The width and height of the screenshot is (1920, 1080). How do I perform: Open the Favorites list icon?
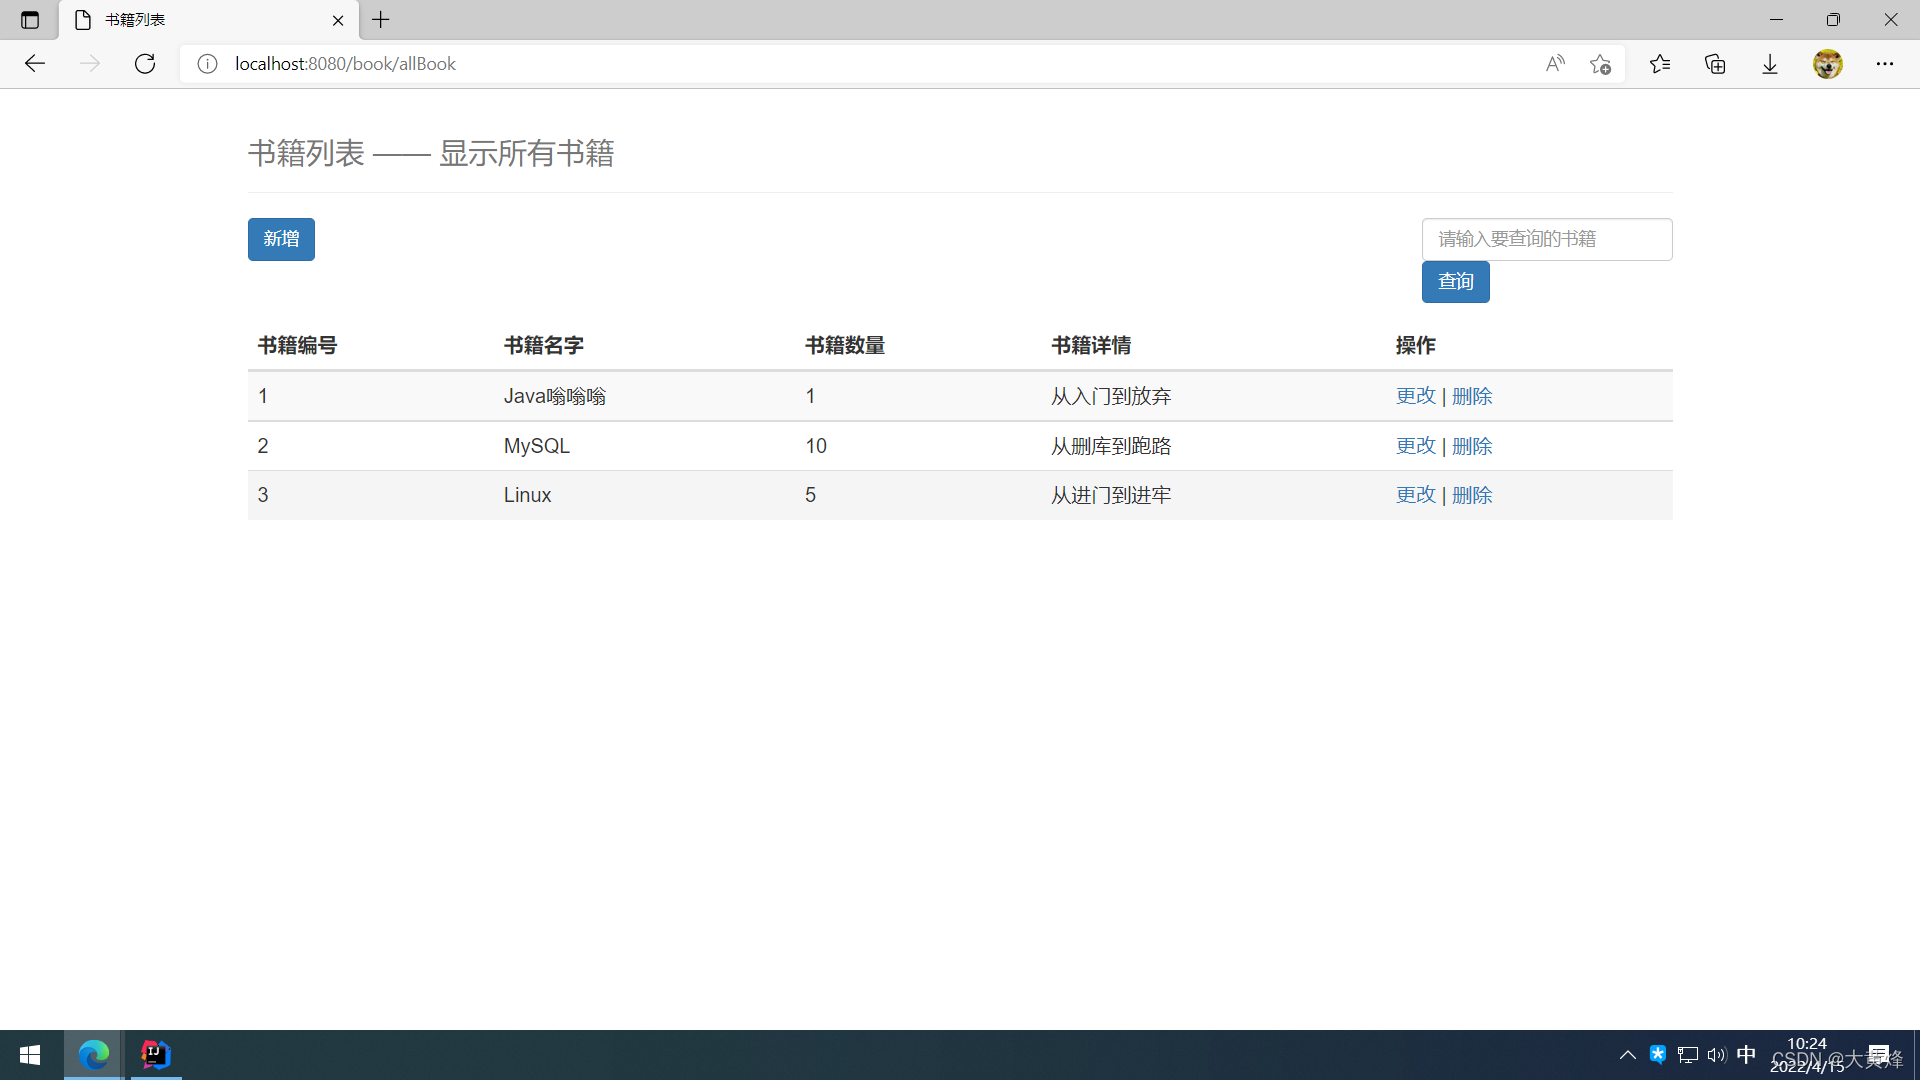(x=1660, y=64)
